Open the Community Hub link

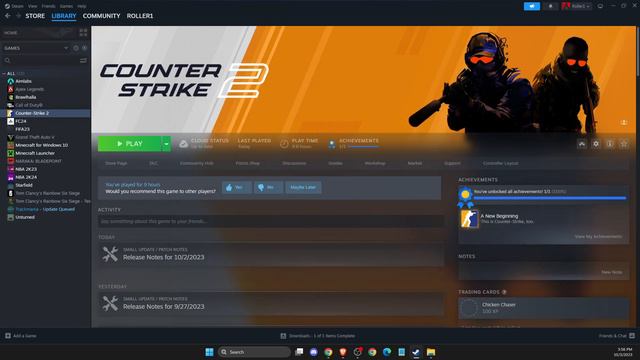pyautogui.click(x=197, y=163)
